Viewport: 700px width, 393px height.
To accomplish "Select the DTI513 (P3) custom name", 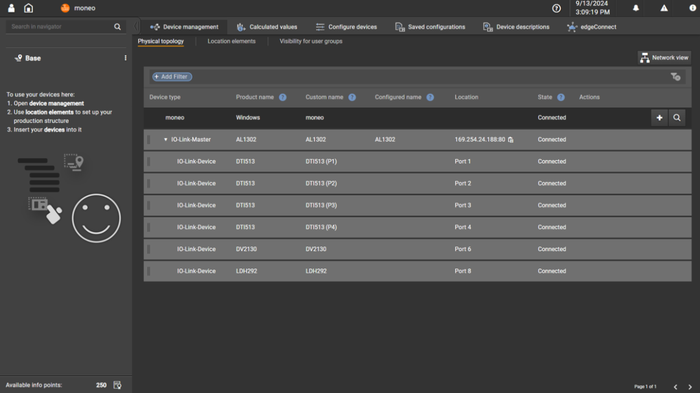I will 321,205.
